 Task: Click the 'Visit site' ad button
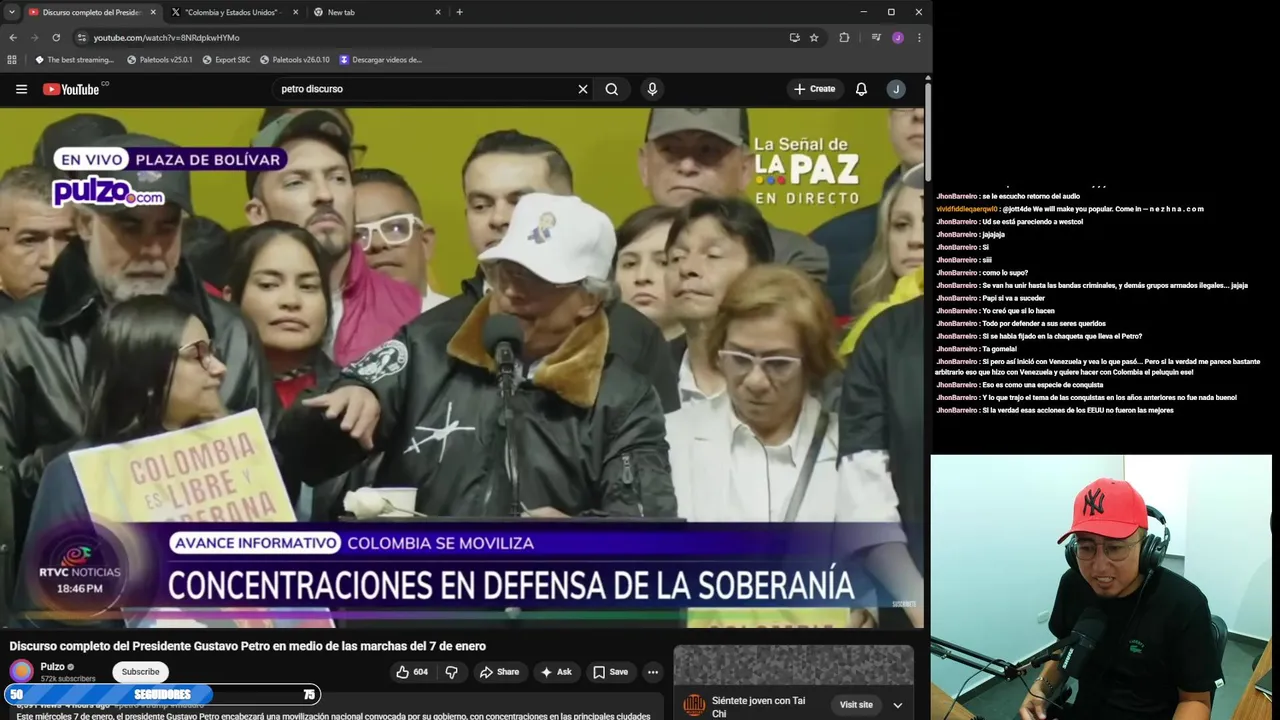pos(856,705)
